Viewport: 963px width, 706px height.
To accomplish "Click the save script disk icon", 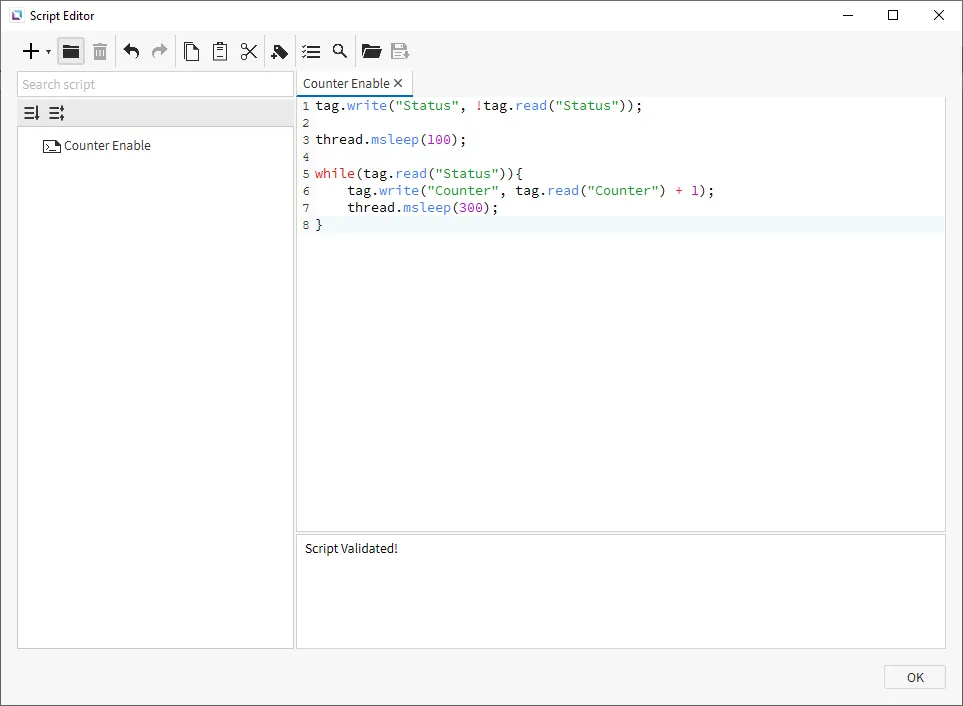I will point(400,51).
